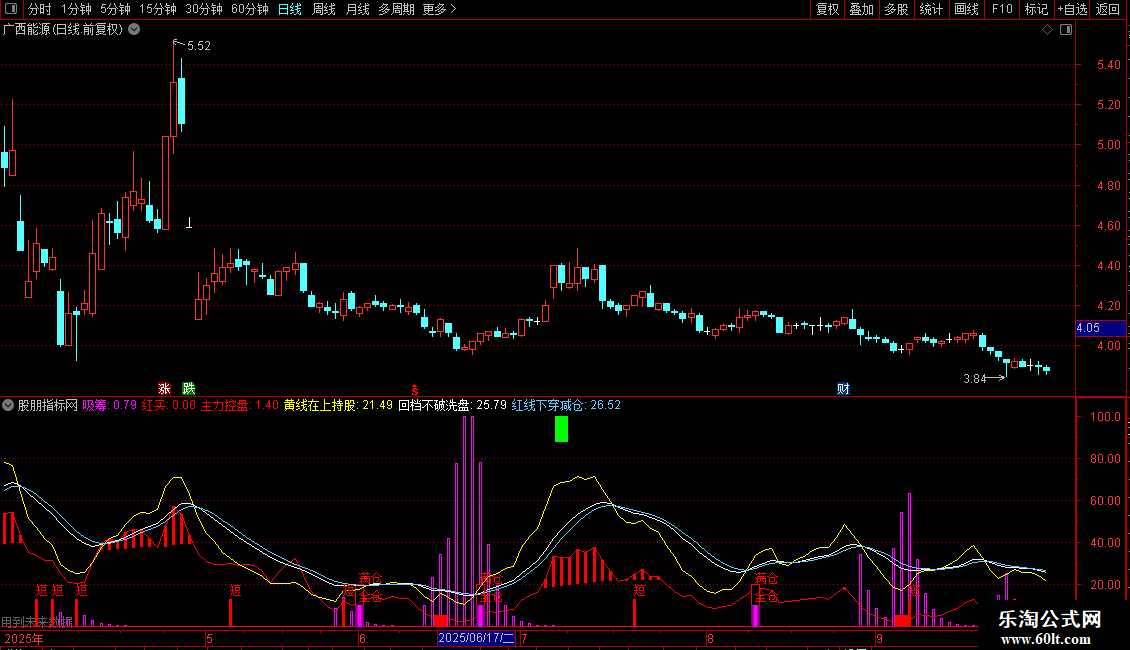Expand the 更多 periods menu
This screenshot has width=1130, height=650.
(439, 10)
